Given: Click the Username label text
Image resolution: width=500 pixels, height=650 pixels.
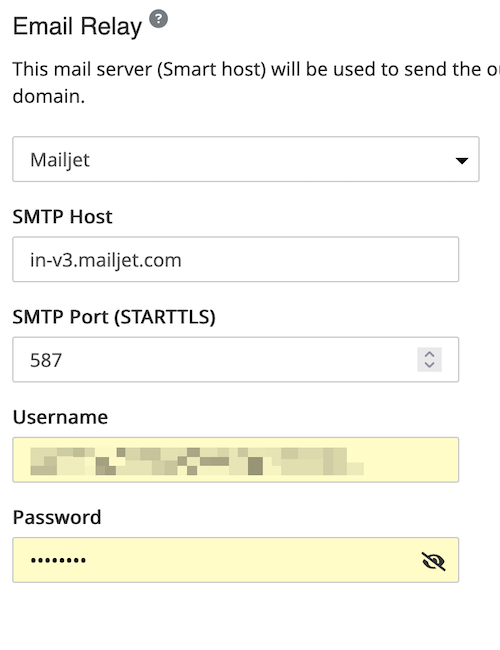Looking at the screenshot, I should 61,417.
